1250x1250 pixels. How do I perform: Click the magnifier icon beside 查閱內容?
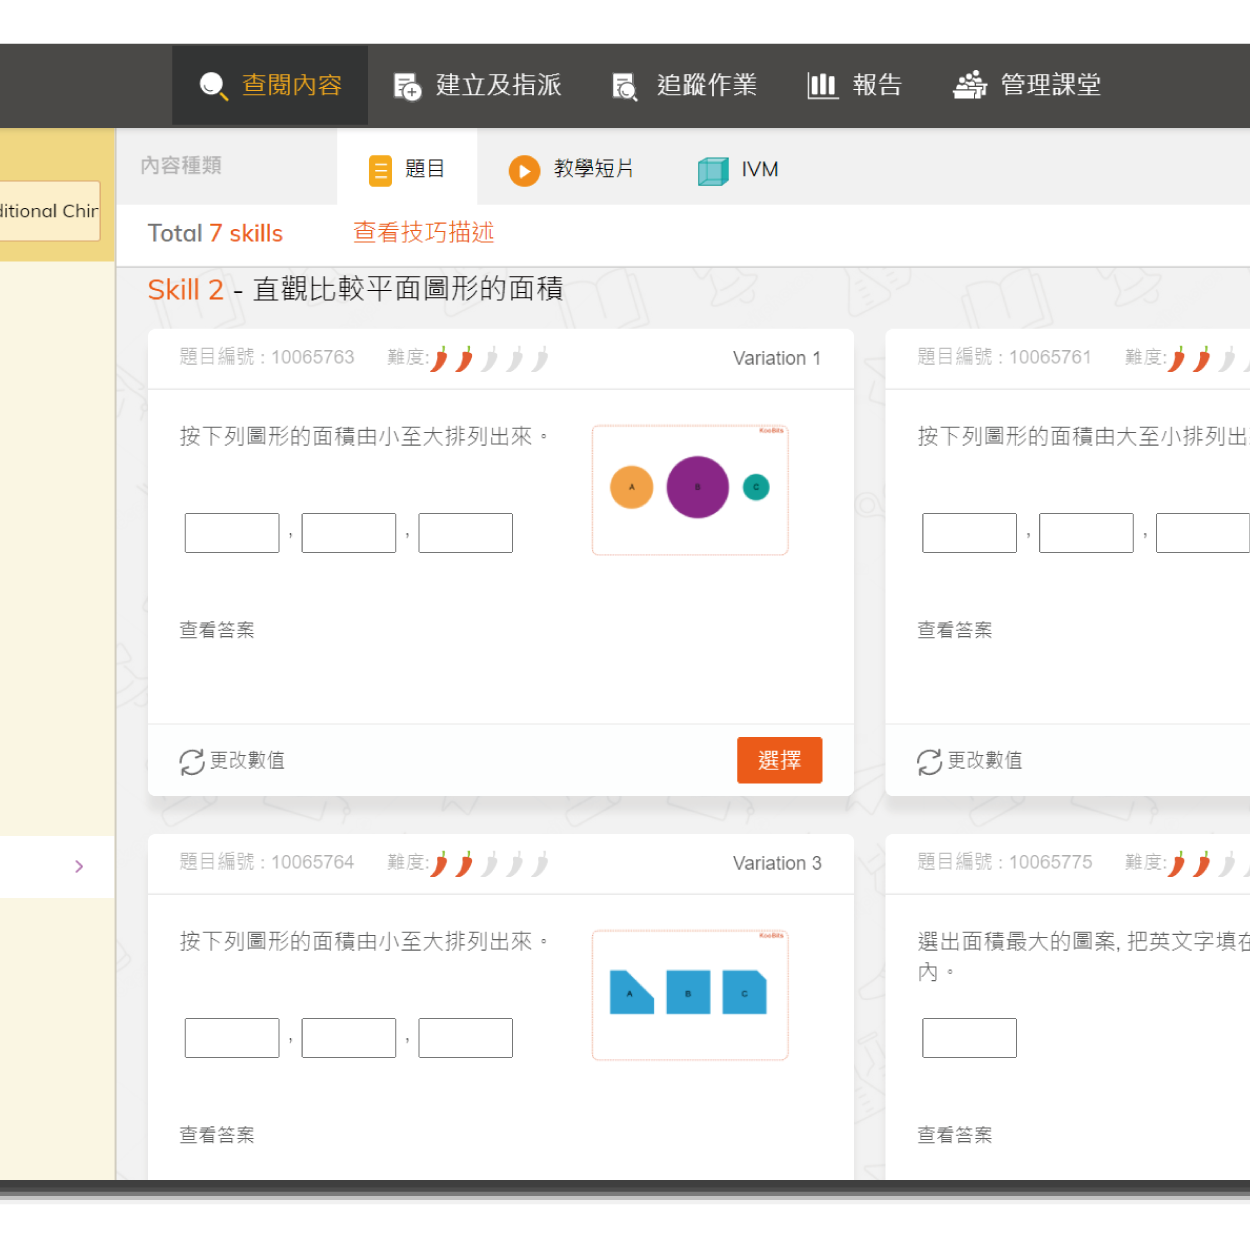pos(213,86)
